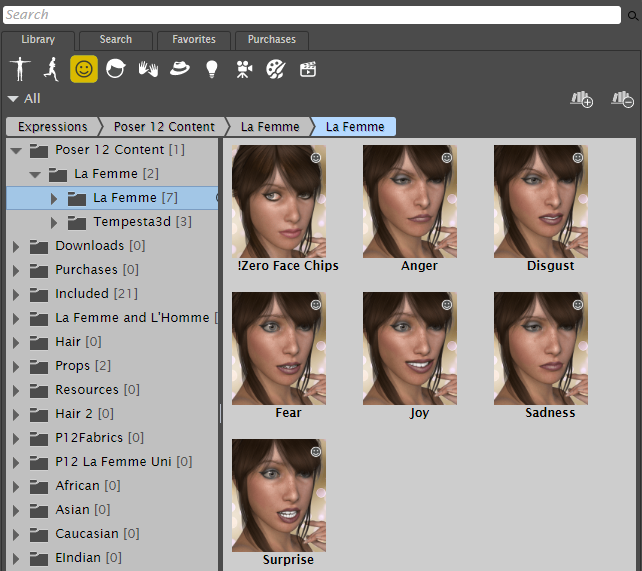The width and height of the screenshot is (642, 571).
Task: Click the Remove Library icon
Action: click(622, 98)
